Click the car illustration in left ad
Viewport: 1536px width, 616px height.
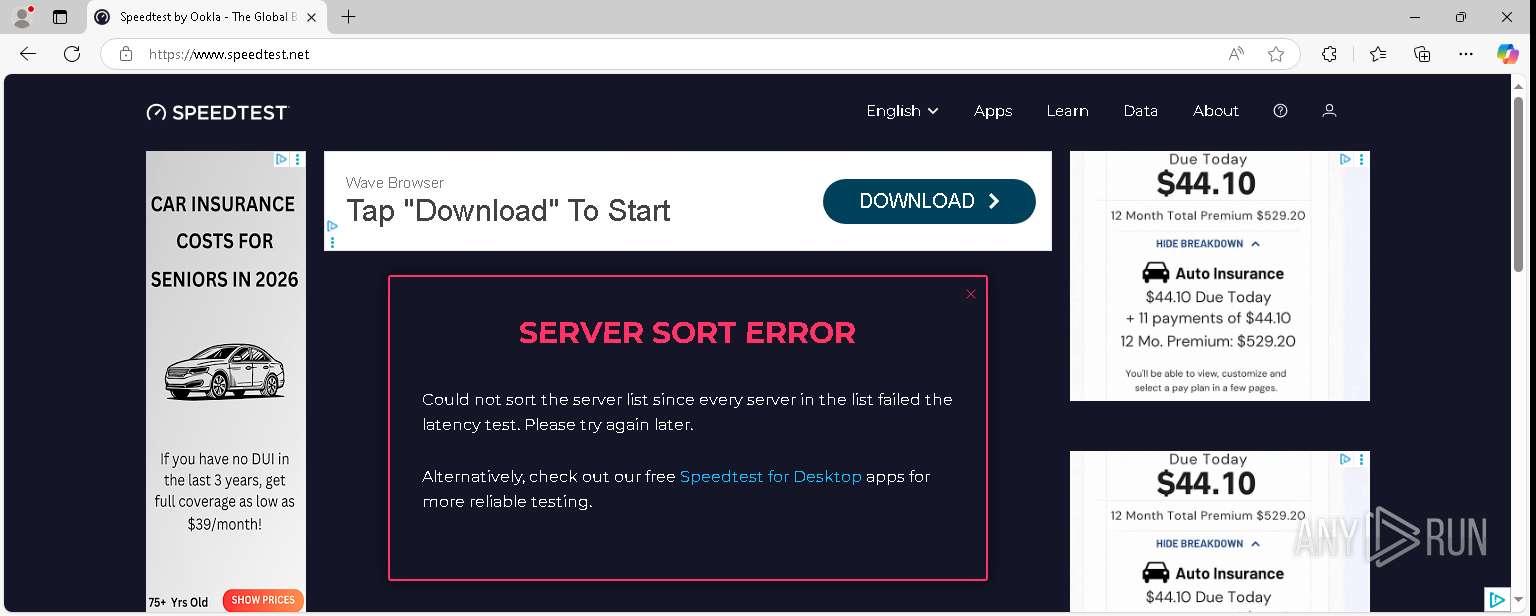225,371
